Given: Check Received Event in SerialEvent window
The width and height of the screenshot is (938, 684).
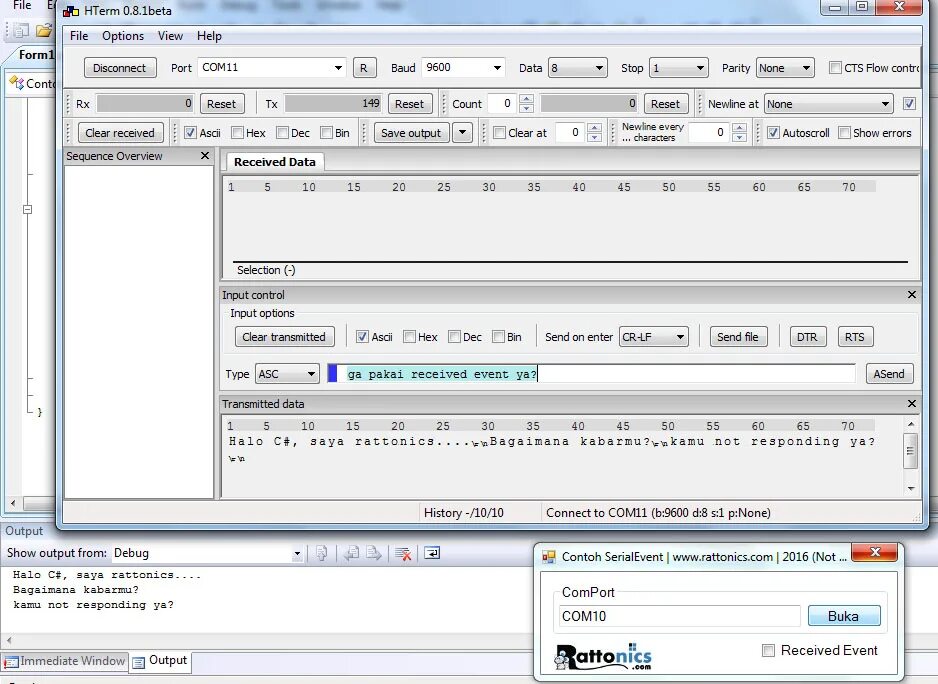Looking at the screenshot, I should tap(768, 650).
